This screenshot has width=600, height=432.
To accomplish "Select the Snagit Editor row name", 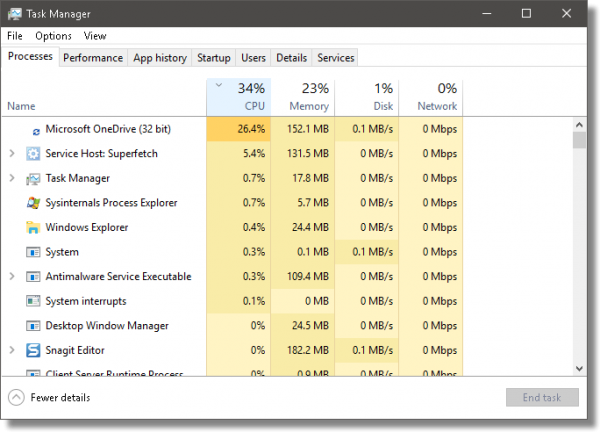I will pos(75,350).
